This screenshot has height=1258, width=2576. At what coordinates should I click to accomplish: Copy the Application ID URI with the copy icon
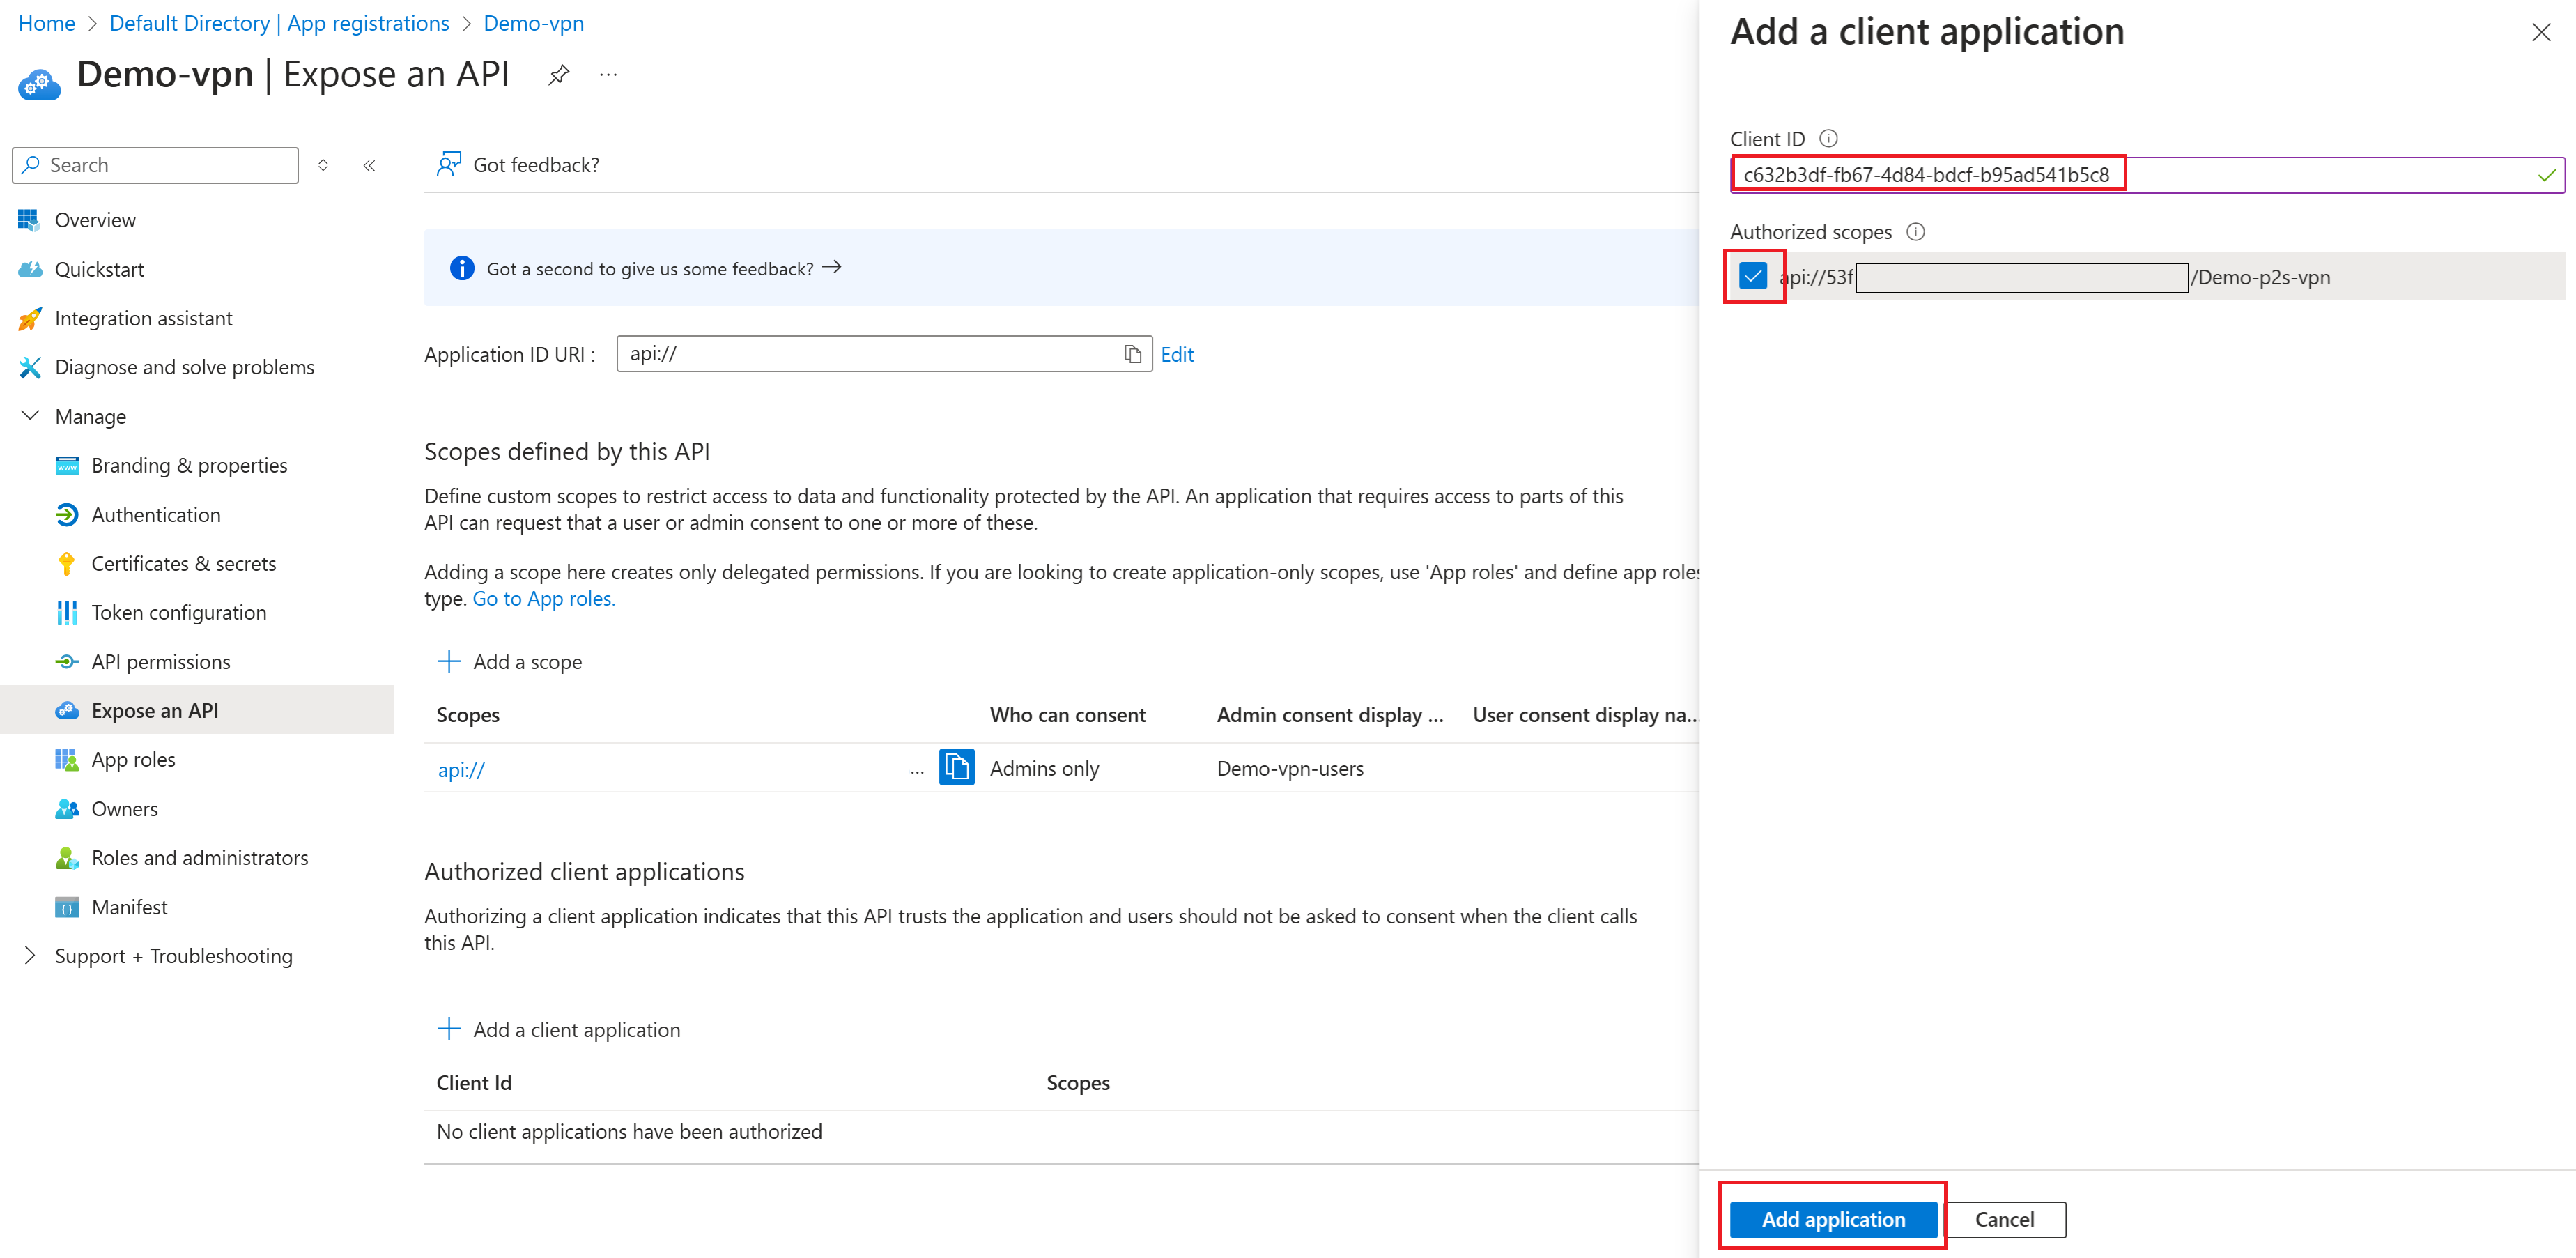(1132, 354)
